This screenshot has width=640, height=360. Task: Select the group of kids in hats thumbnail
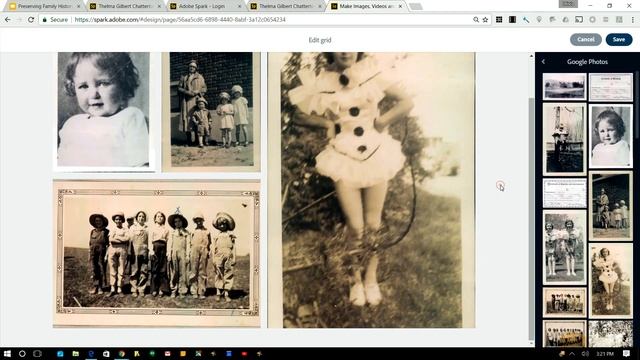[x=564, y=302]
